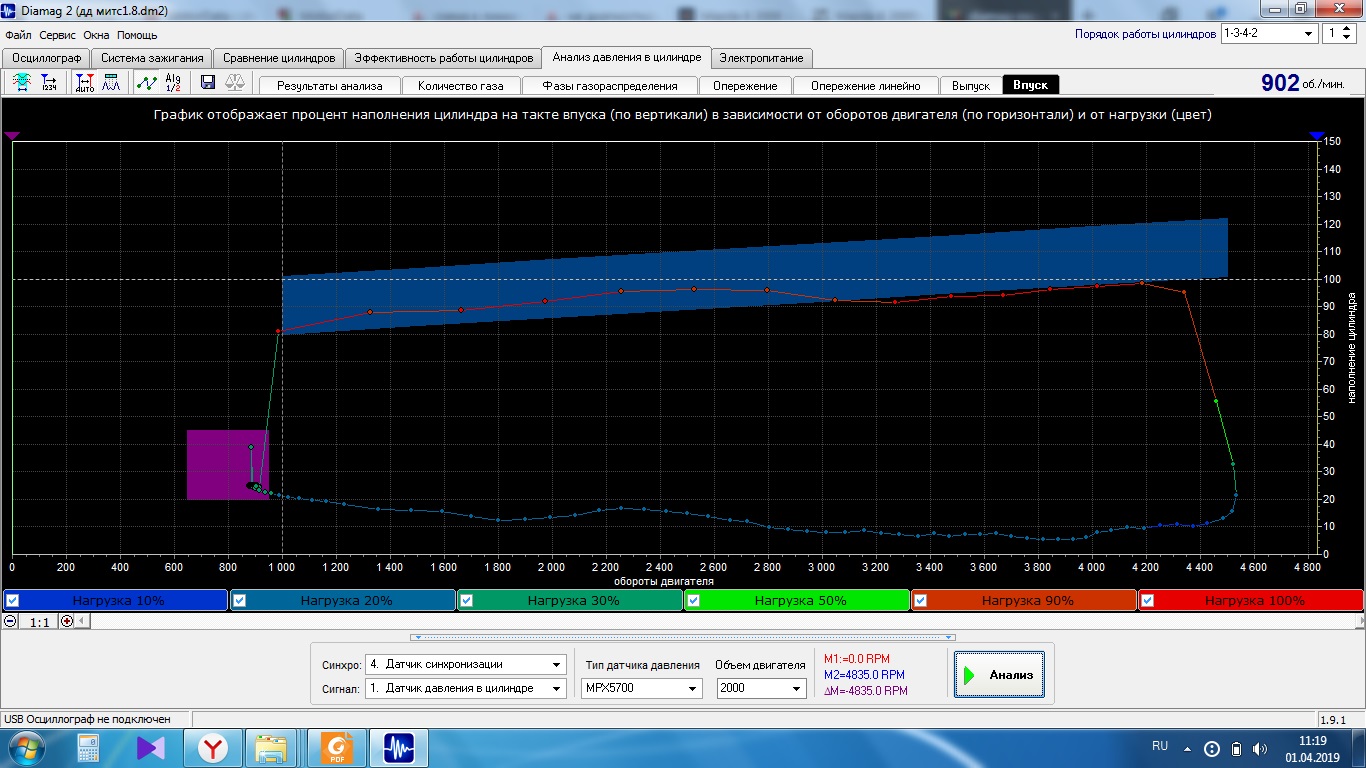Viewport: 1366px width, 768px height.
Task: Click the 902 об./мин. RPM readout
Action: coord(1305,83)
